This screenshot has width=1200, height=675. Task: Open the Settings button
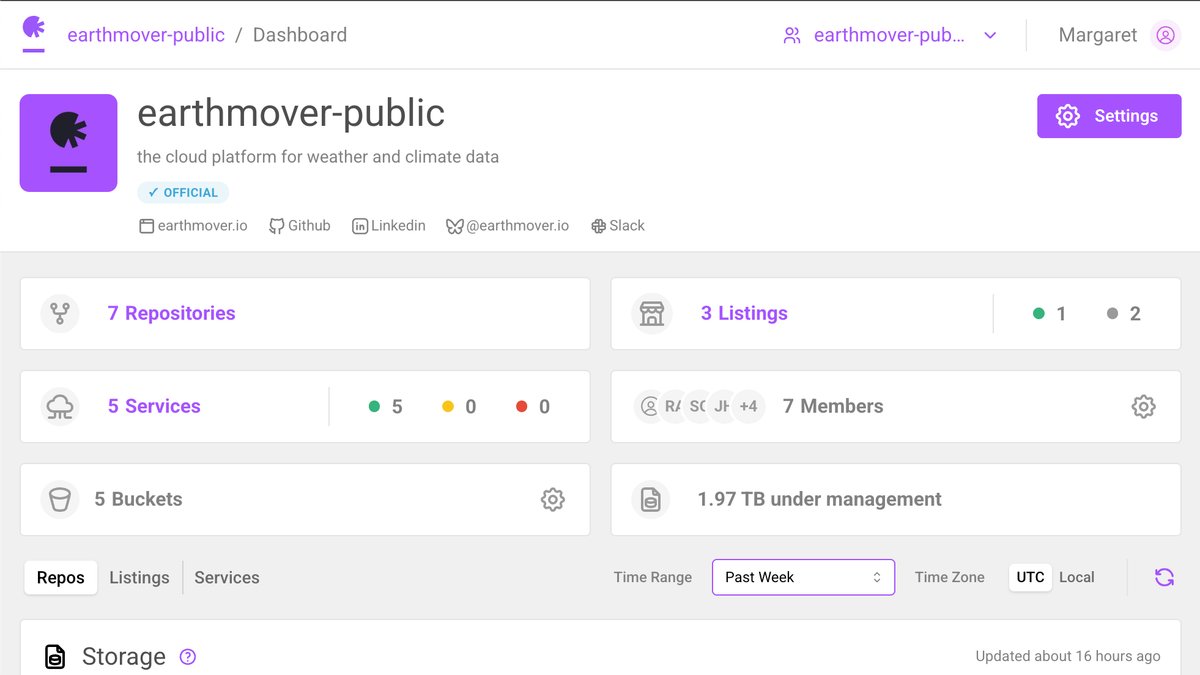(1108, 116)
